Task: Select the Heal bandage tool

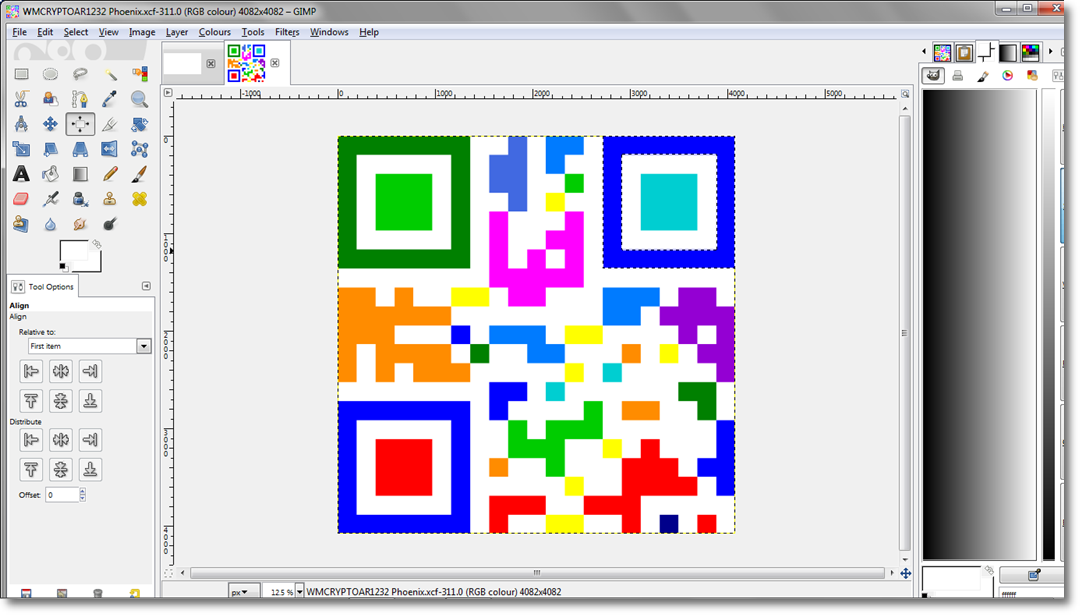Action: click(x=139, y=199)
